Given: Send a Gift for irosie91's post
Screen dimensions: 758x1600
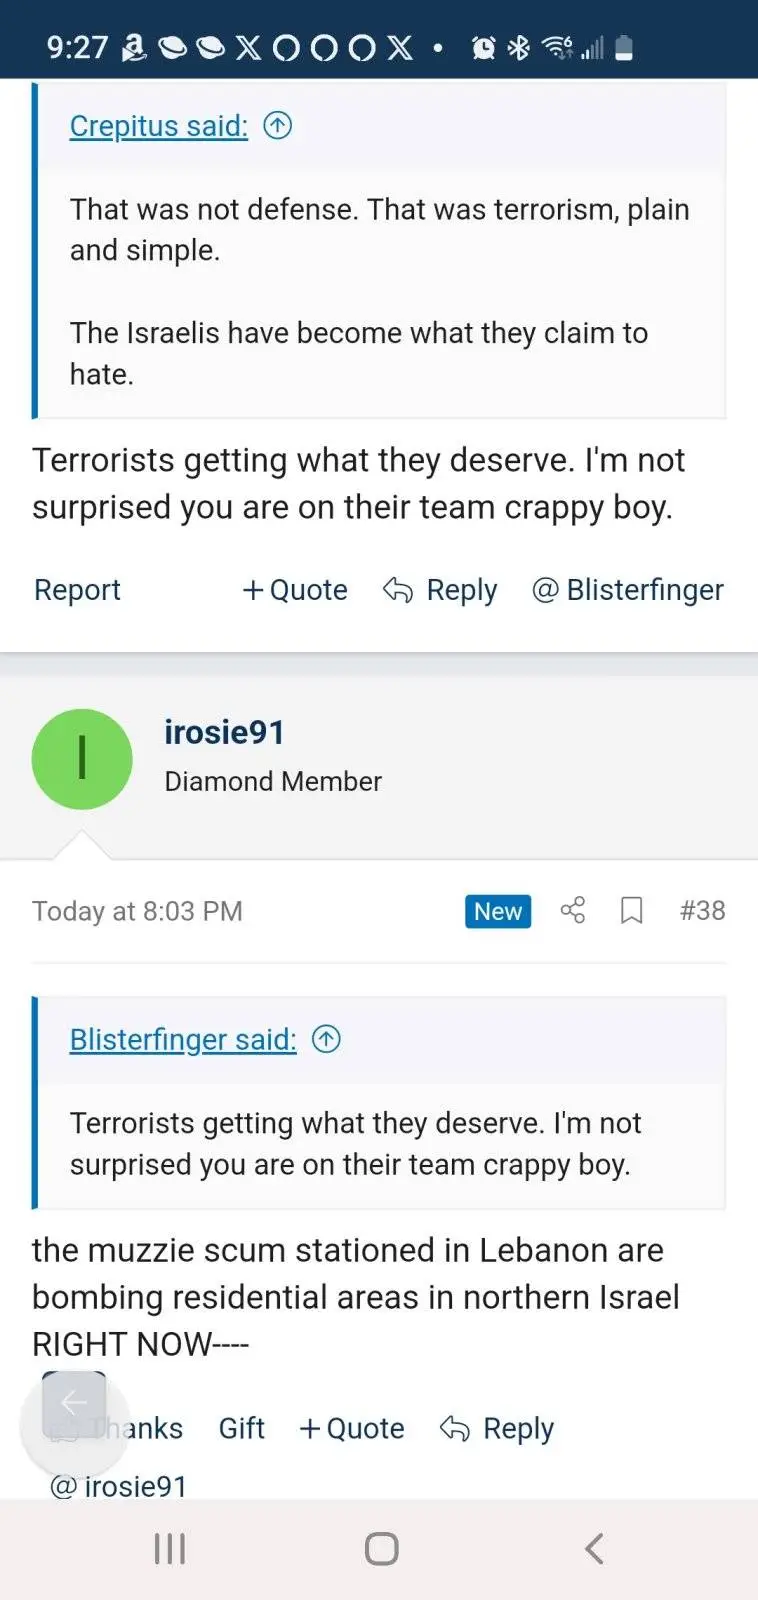Looking at the screenshot, I should (x=242, y=1428).
